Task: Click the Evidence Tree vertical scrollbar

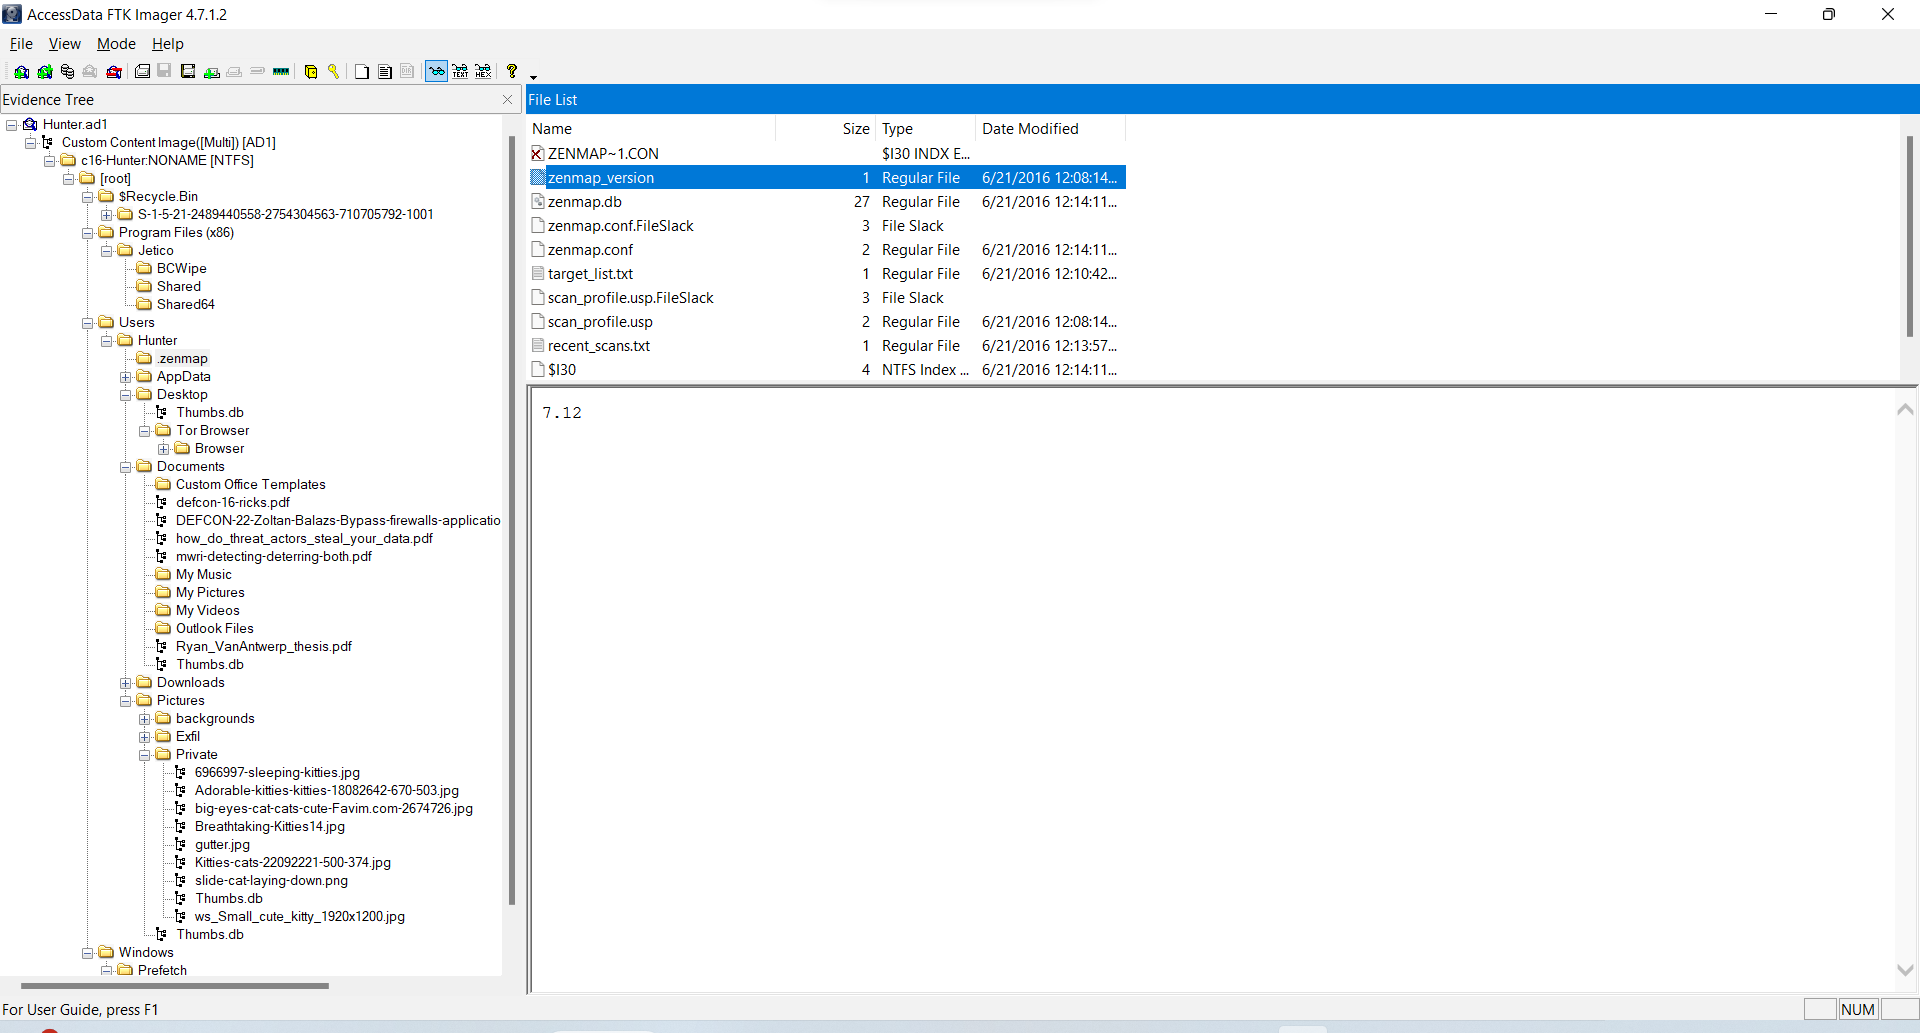Action: tap(512, 520)
